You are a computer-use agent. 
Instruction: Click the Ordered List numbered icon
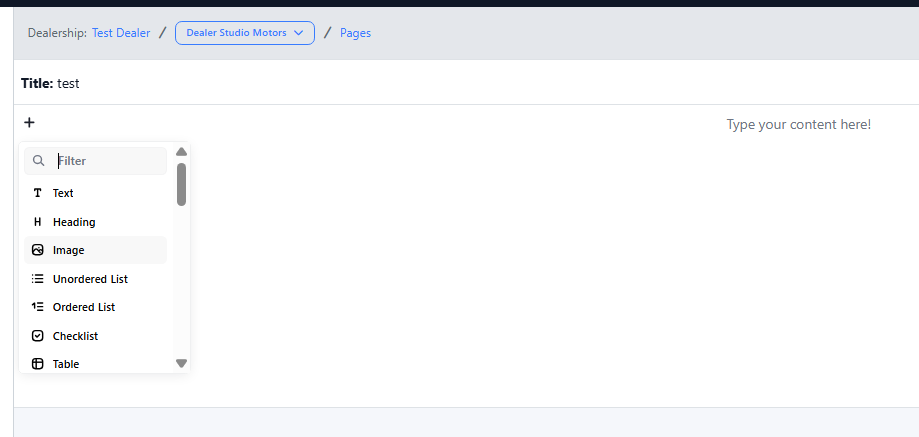(38, 307)
